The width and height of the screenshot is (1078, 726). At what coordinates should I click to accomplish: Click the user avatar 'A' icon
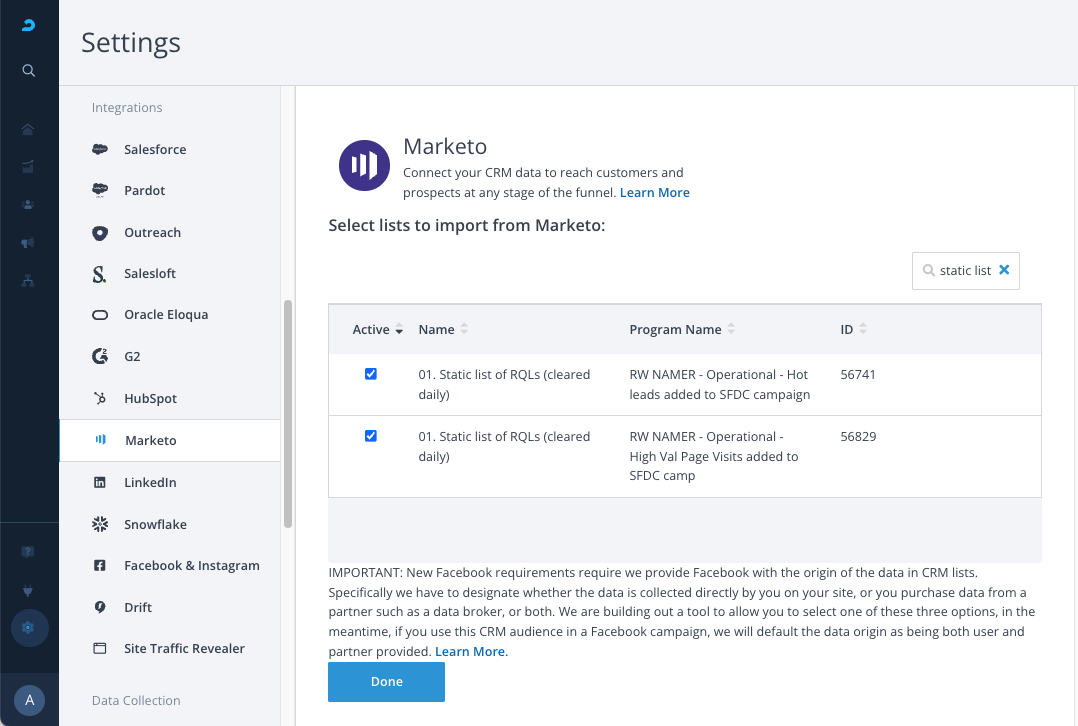pos(29,700)
